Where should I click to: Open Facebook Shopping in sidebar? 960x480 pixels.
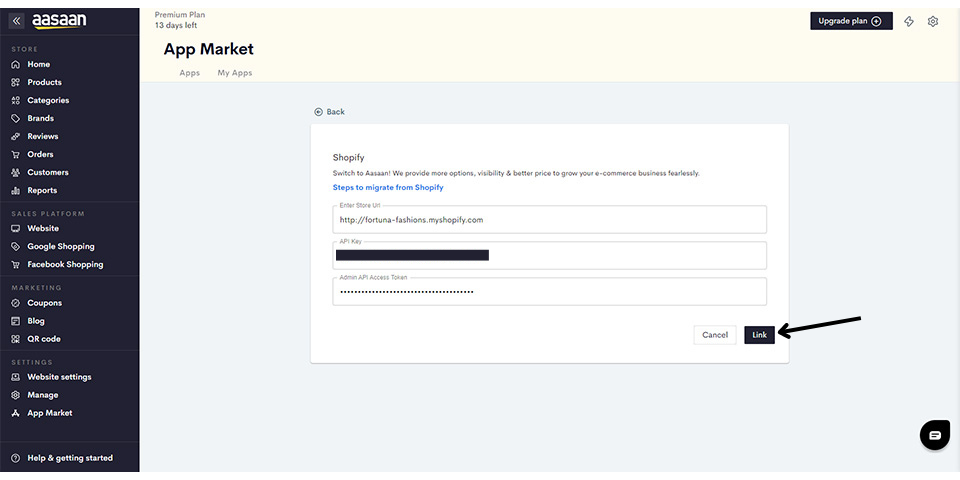pos(65,264)
